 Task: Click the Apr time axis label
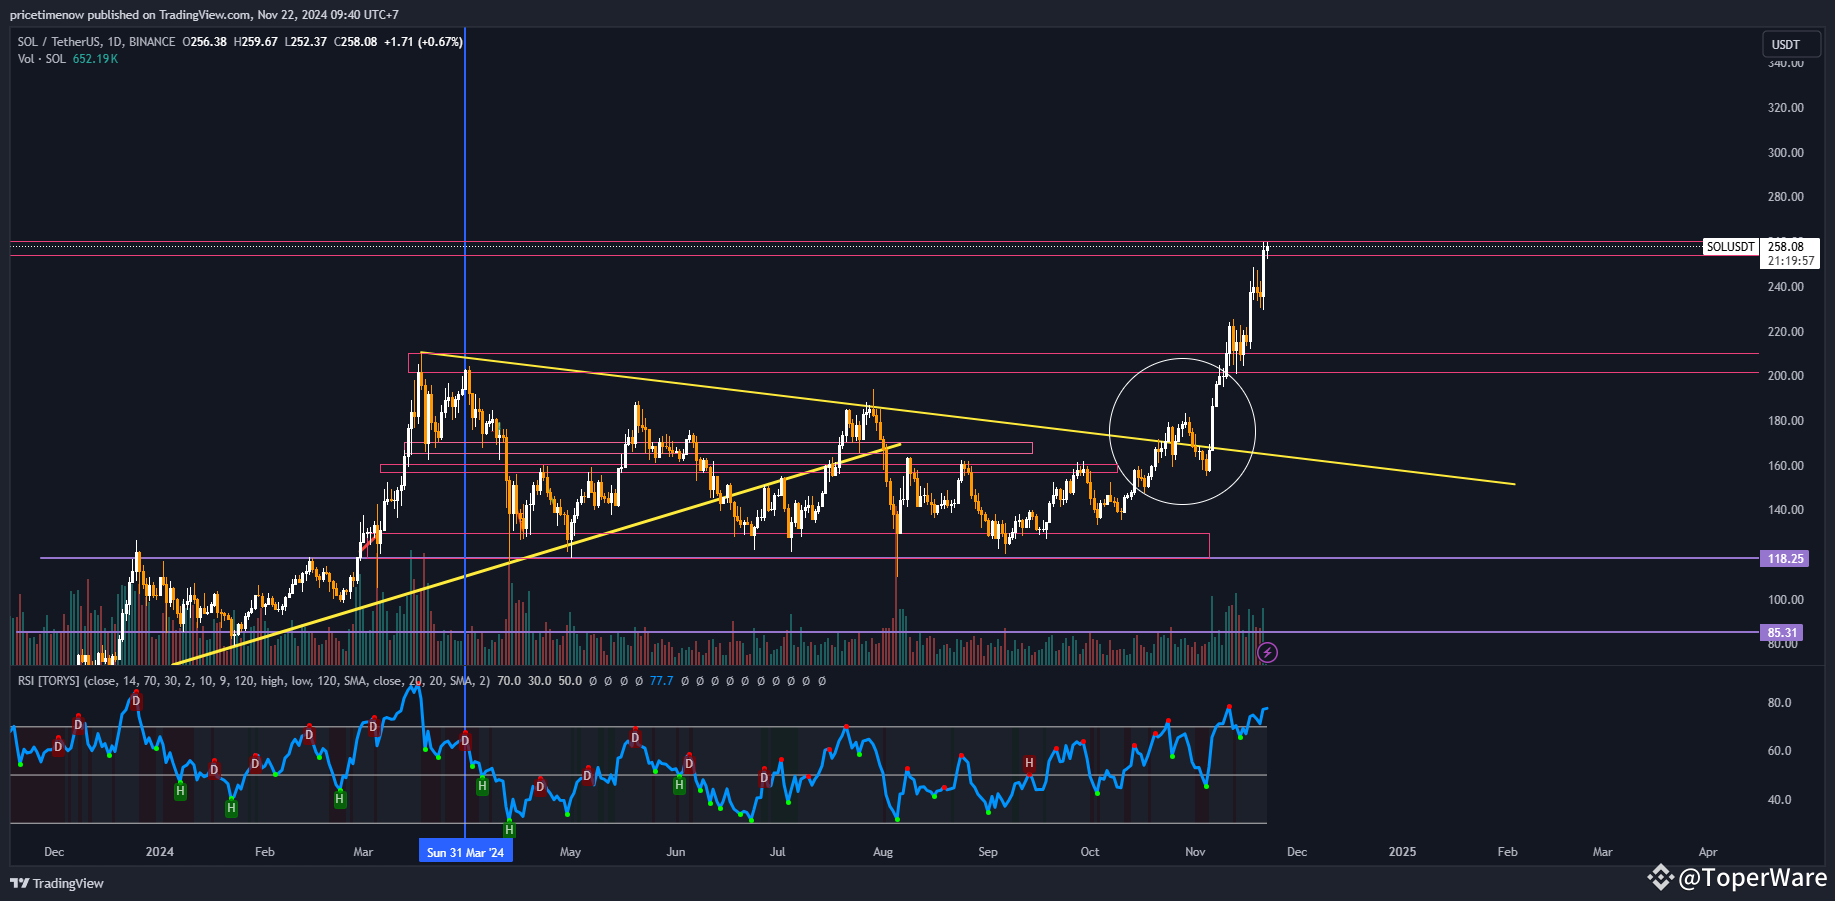pos(1708,852)
